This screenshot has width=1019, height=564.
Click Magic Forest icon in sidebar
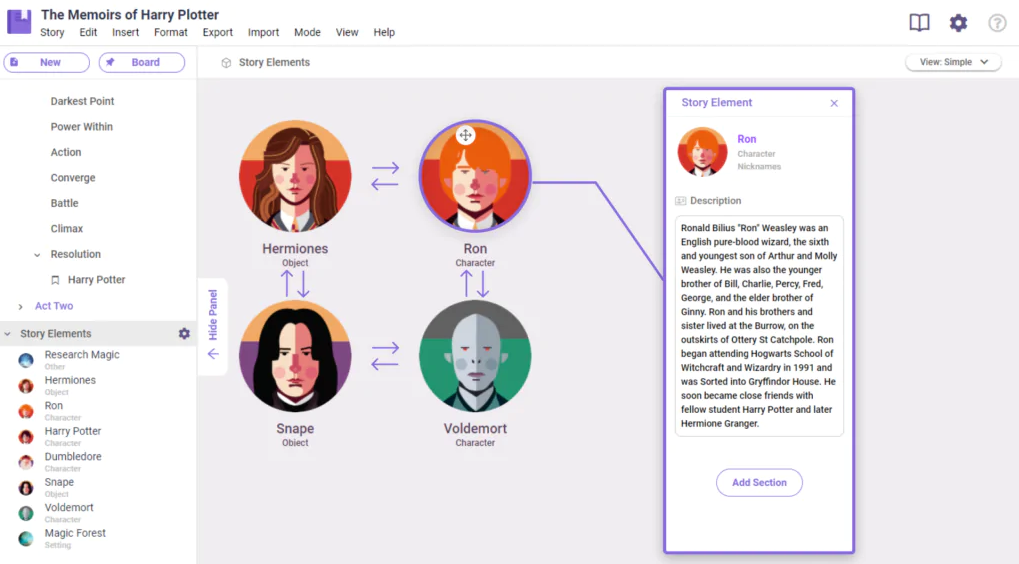click(x=26, y=539)
